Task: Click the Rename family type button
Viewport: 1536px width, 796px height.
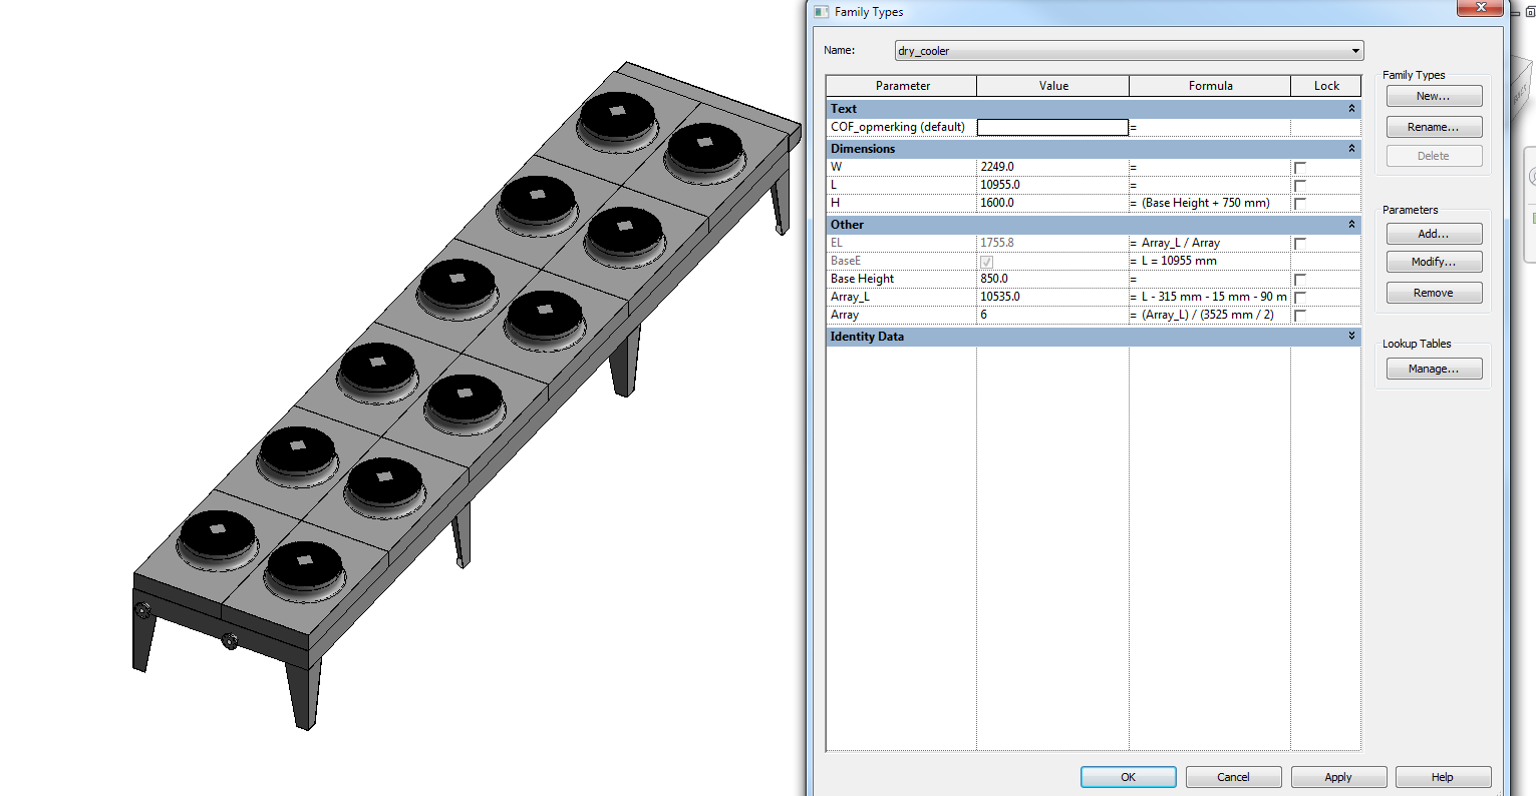Action: (1434, 127)
